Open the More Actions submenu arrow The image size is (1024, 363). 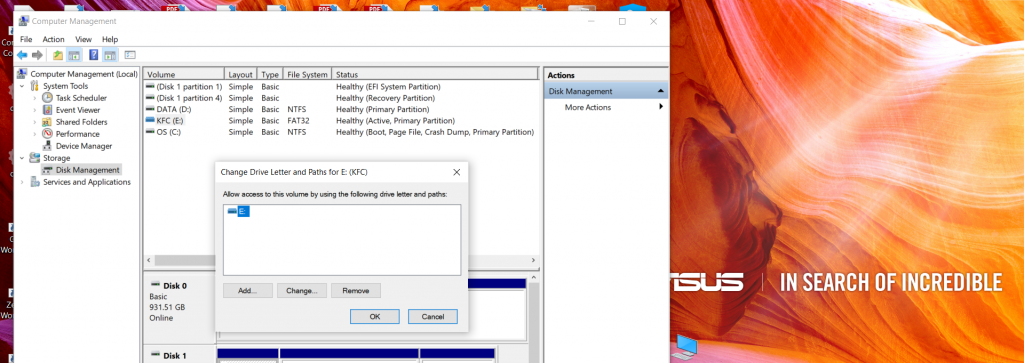click(x=661, y=107)
